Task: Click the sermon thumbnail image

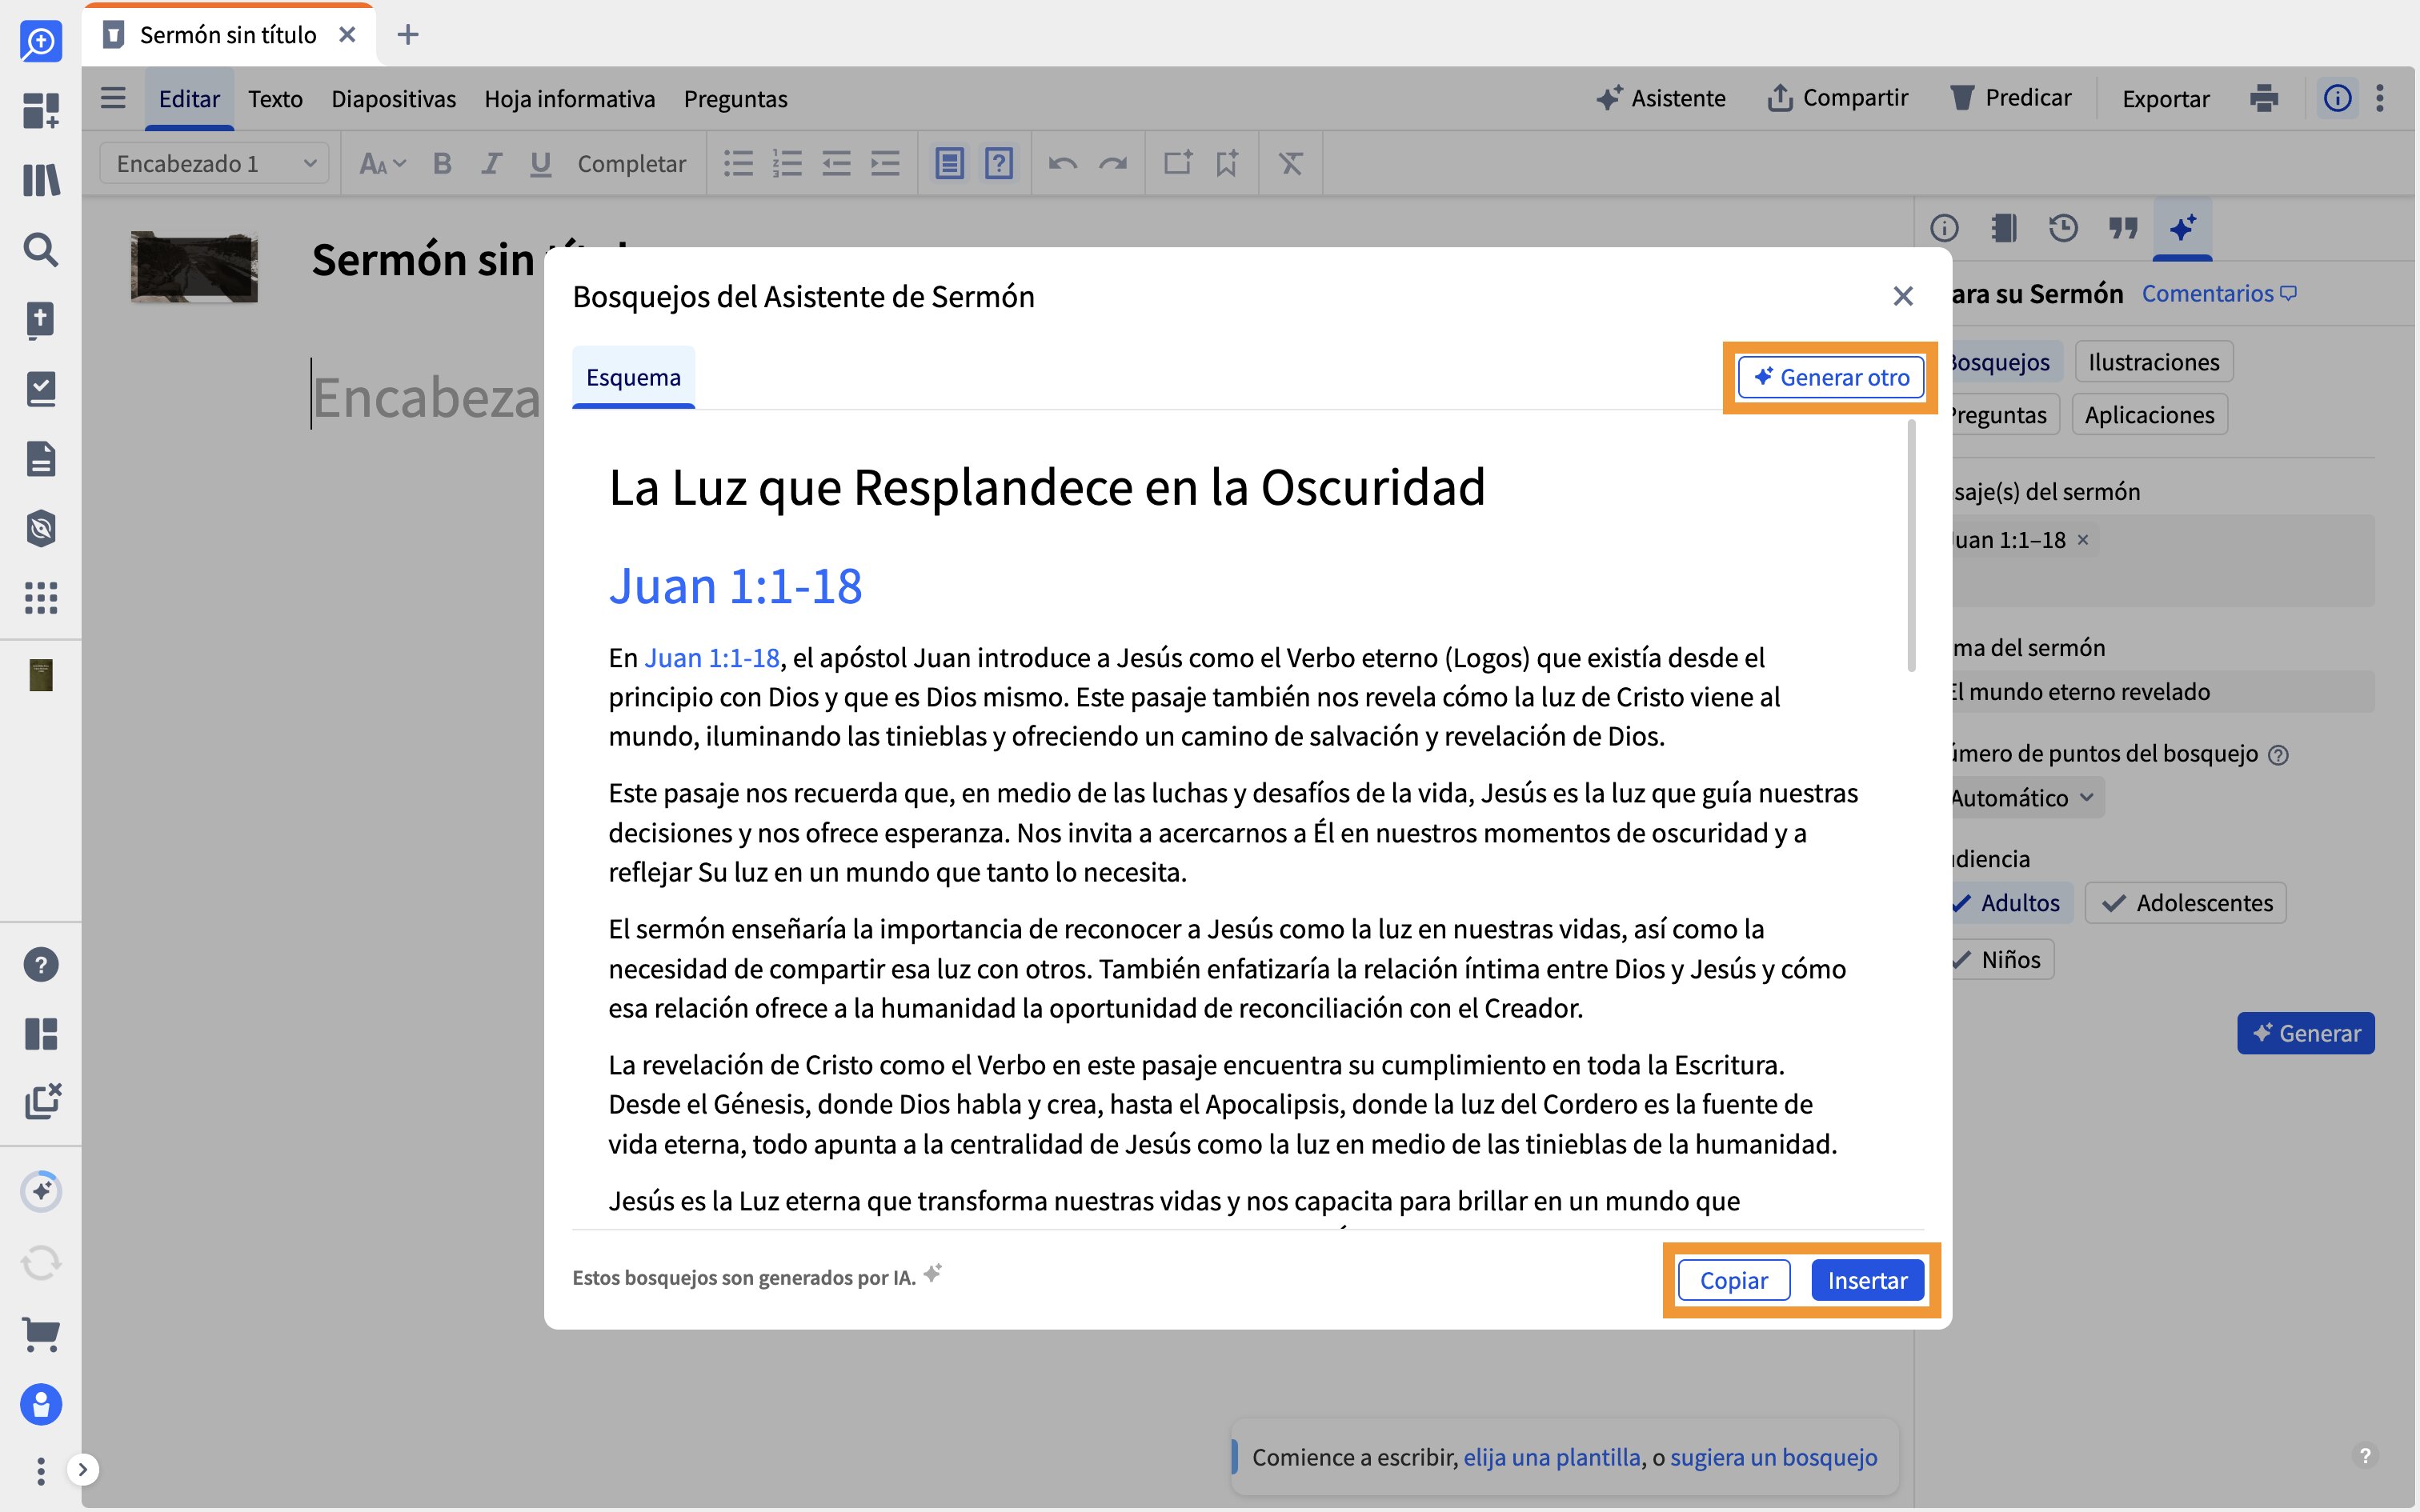Action: pyautogui.click(x=194, y=267)
